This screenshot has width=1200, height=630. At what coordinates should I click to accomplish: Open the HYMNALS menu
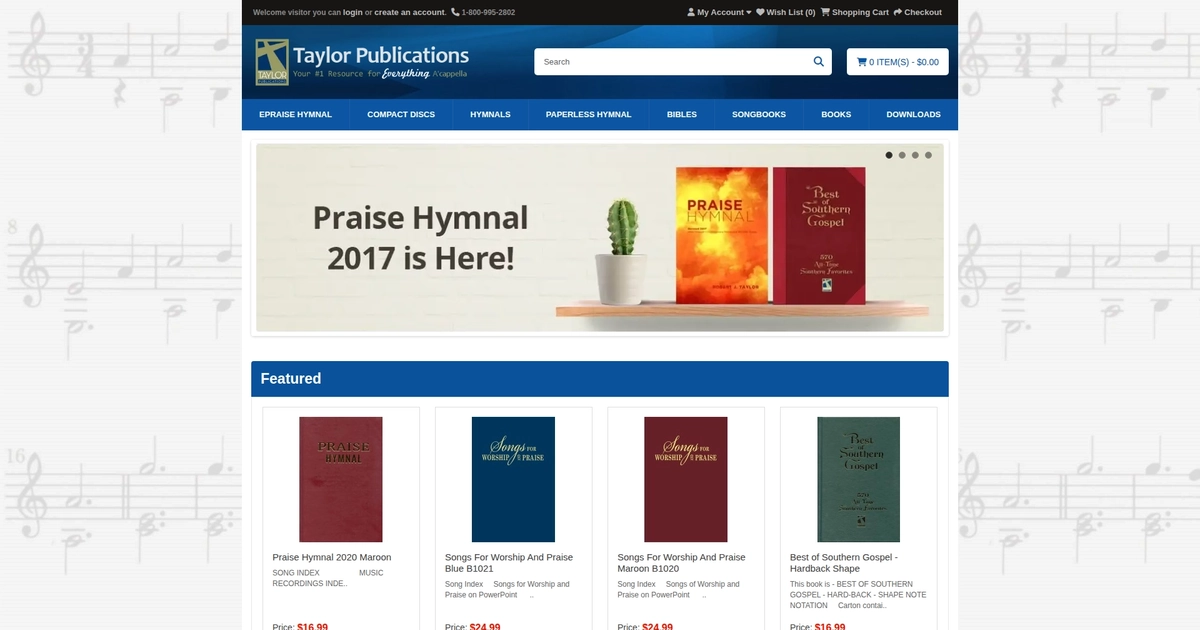click(x=490, y=115)
